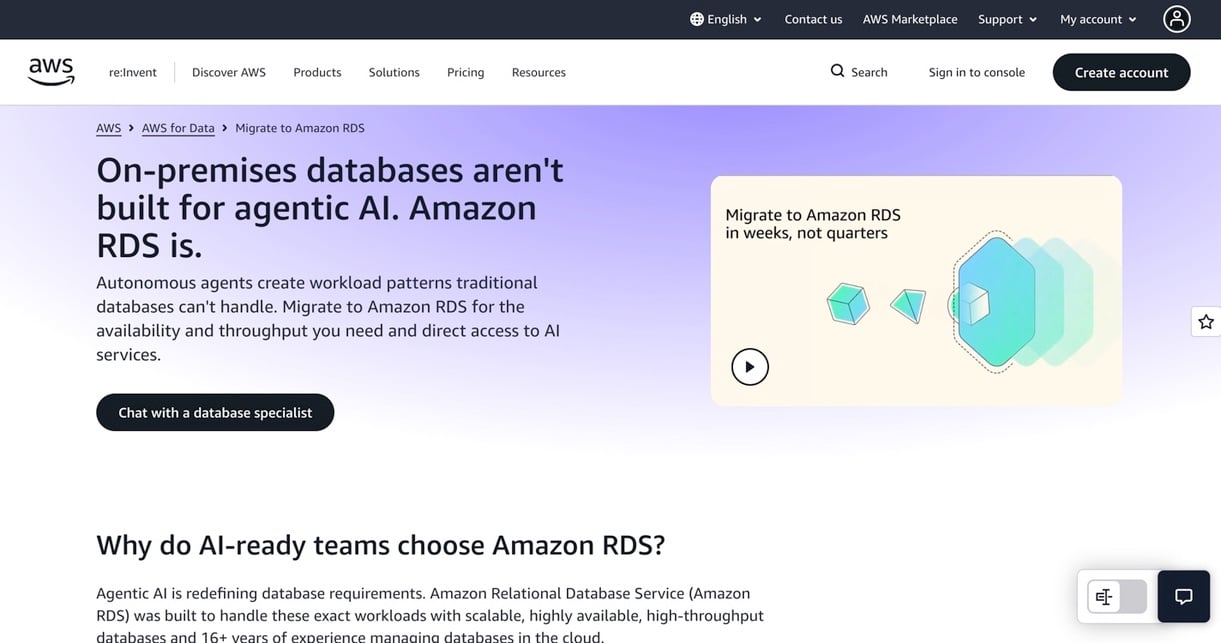
Task: Click the star bookmark icon
Action: pos(1206,322)
